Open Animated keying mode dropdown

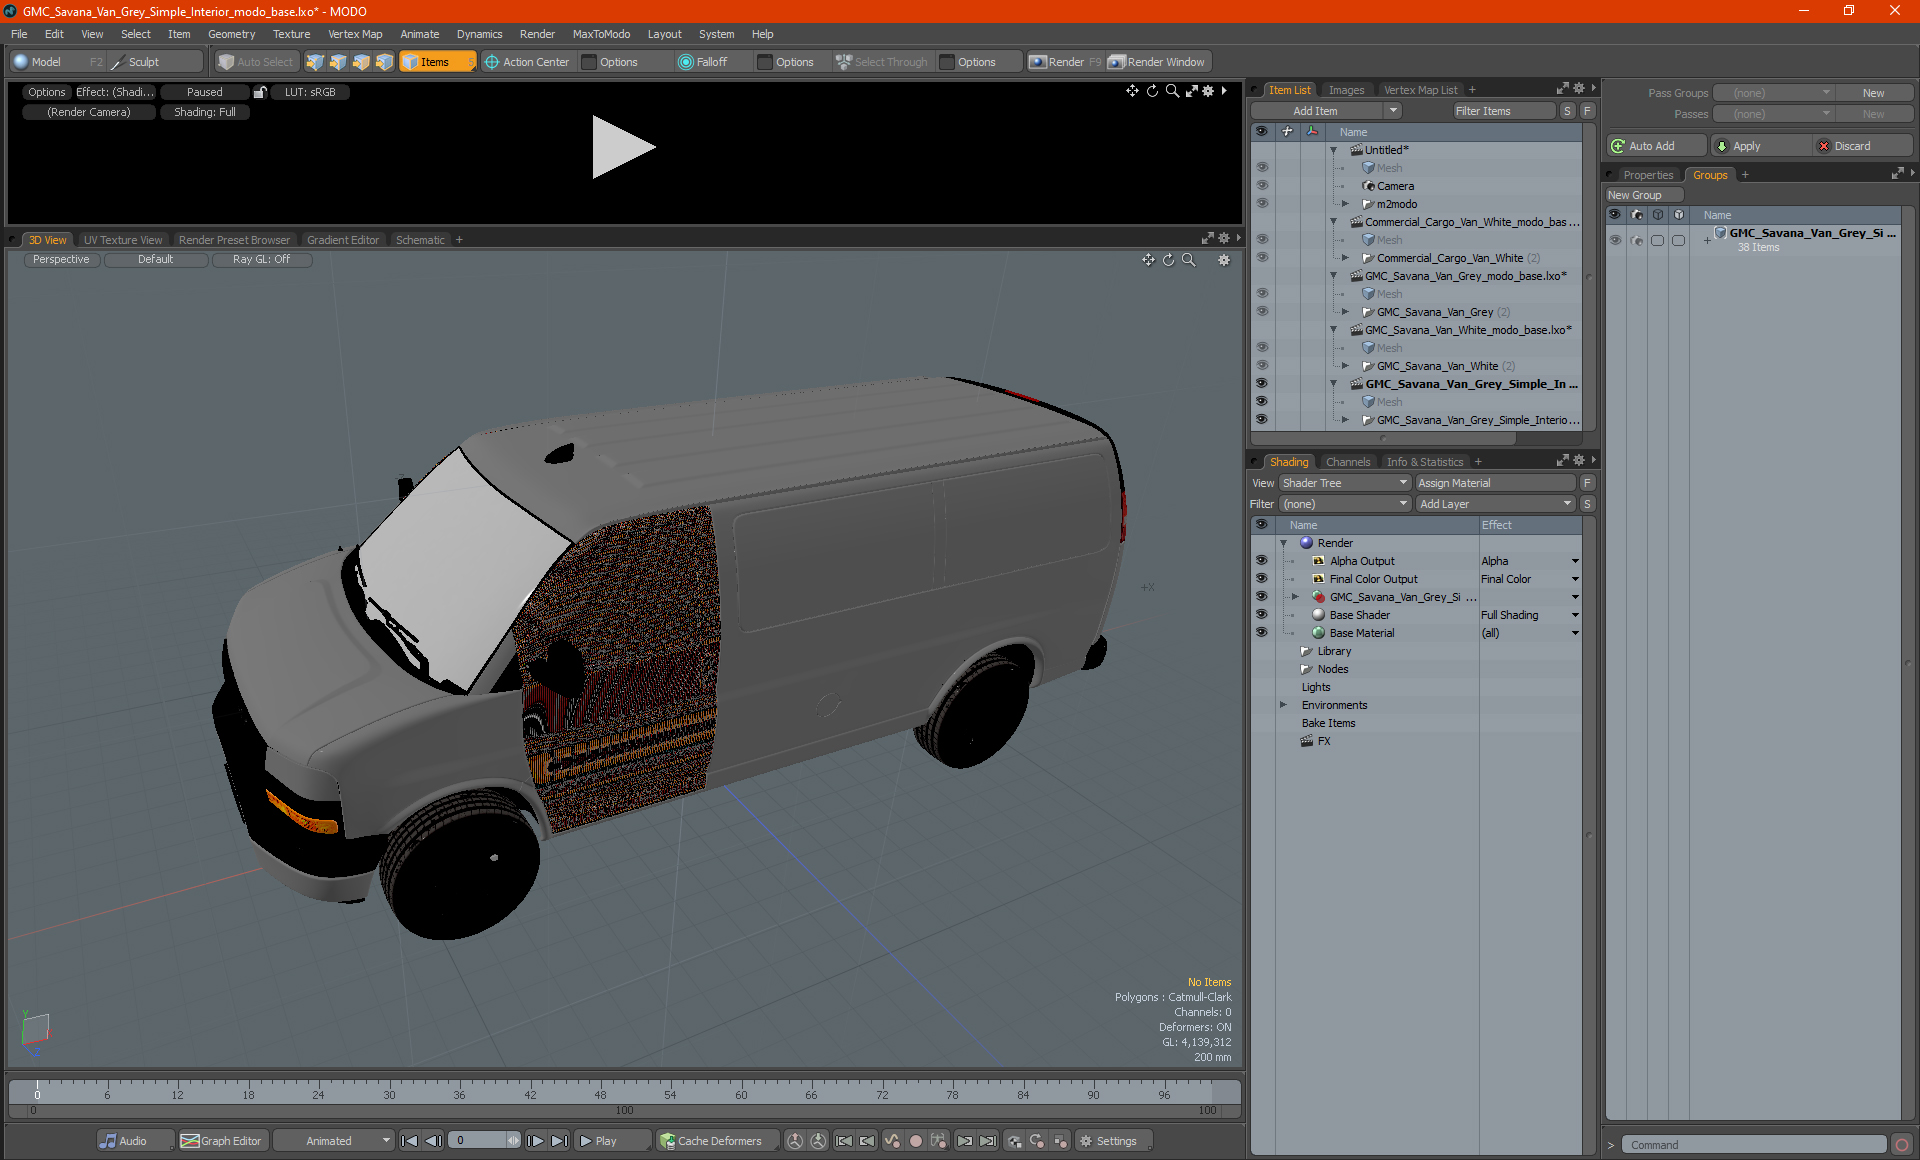click(x=334, y=1141)
